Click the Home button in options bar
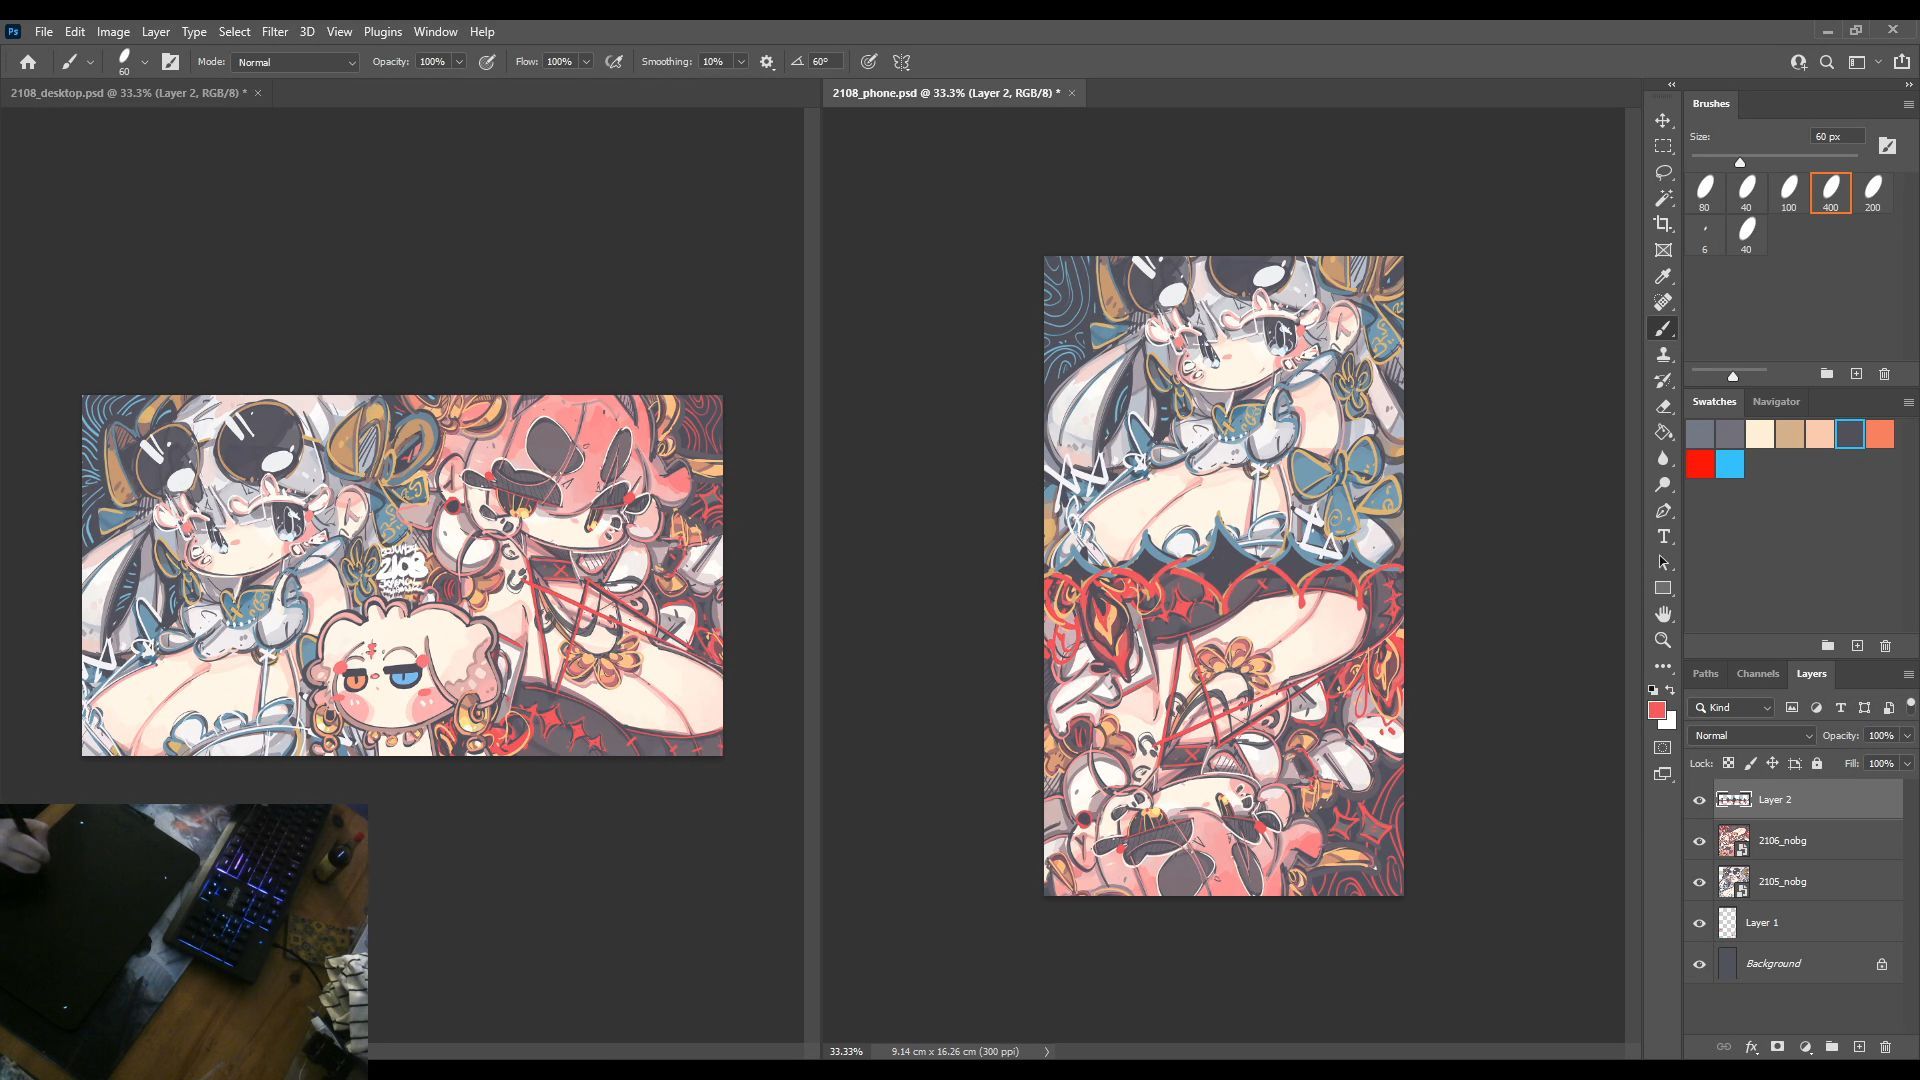 (x=28, y=62)
